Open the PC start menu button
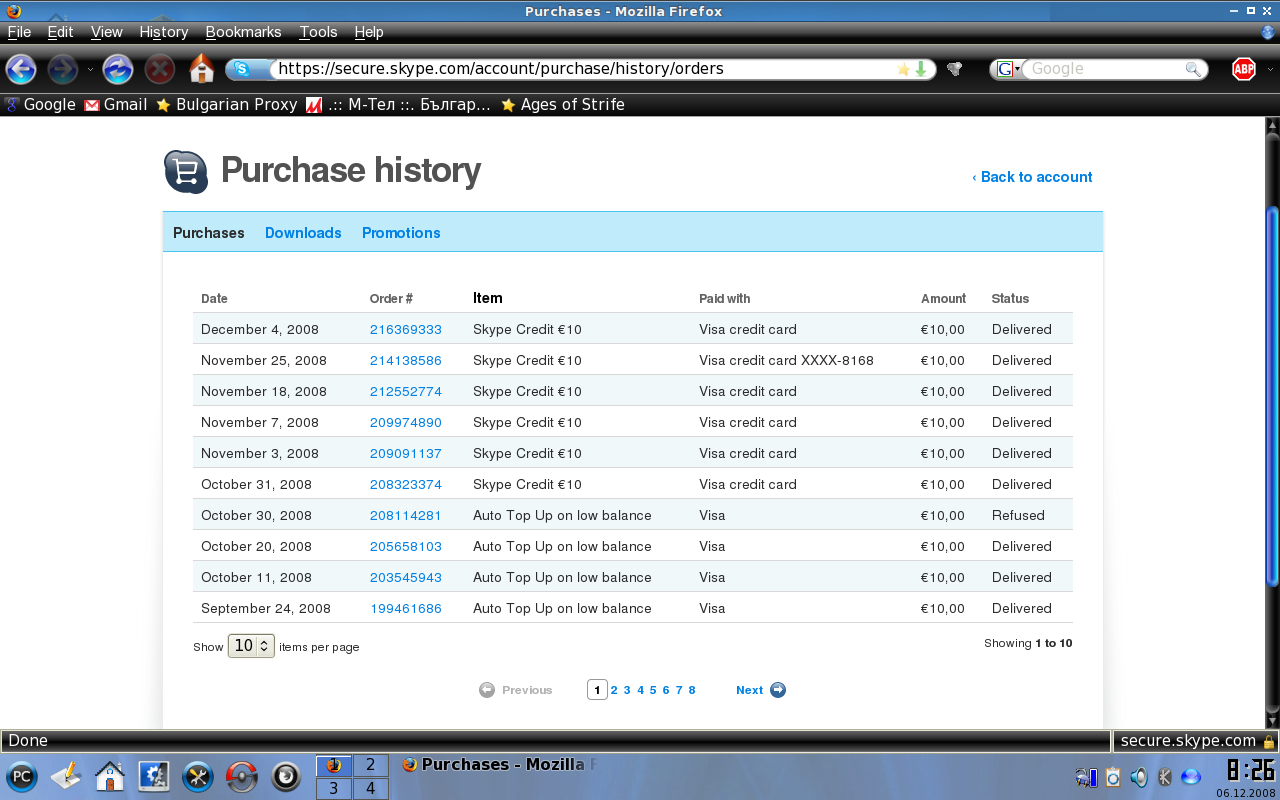Viewport: 1280px width, 800px height. click(22, 776)
